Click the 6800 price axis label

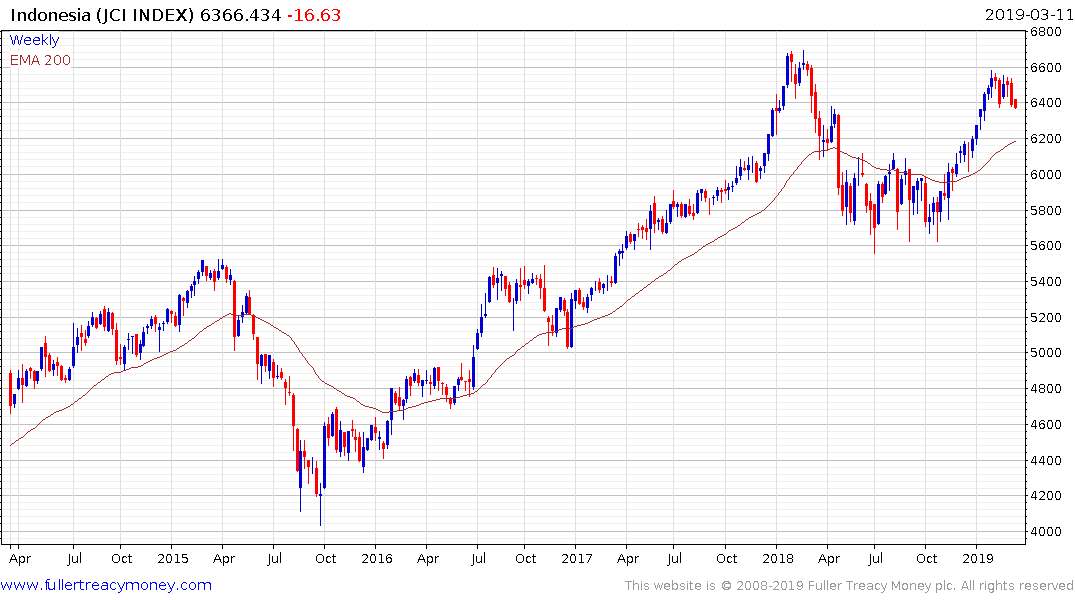1046,32
